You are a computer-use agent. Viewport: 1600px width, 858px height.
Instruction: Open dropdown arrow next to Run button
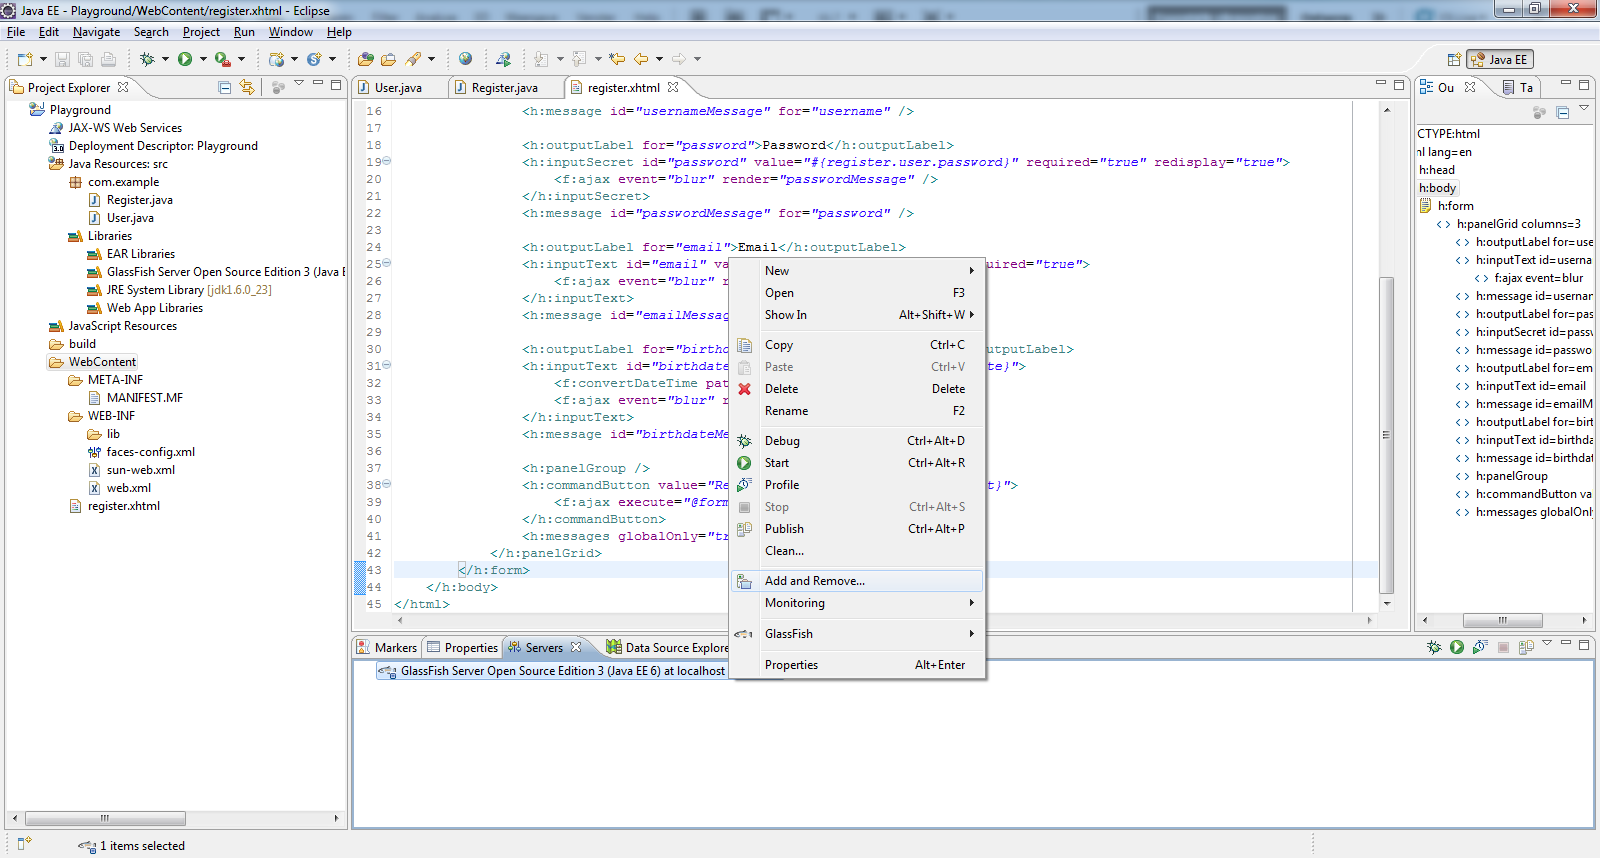tap(203, 59)
